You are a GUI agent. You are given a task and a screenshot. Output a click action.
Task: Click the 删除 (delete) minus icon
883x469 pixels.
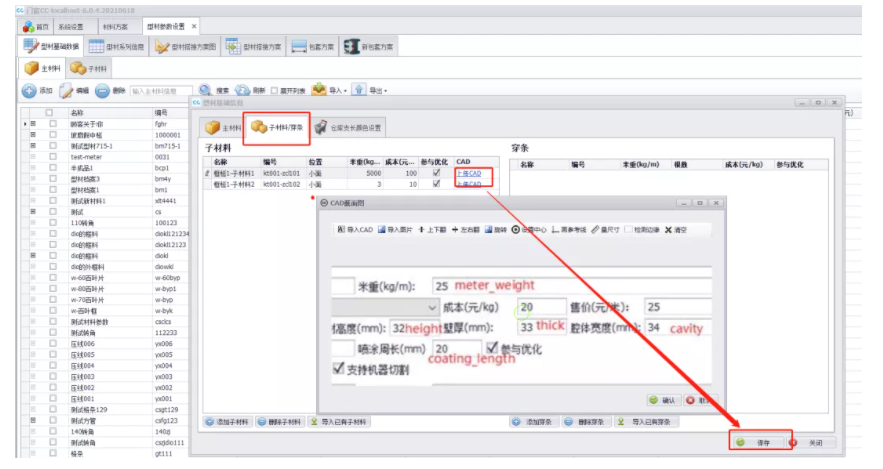(104, 90)
